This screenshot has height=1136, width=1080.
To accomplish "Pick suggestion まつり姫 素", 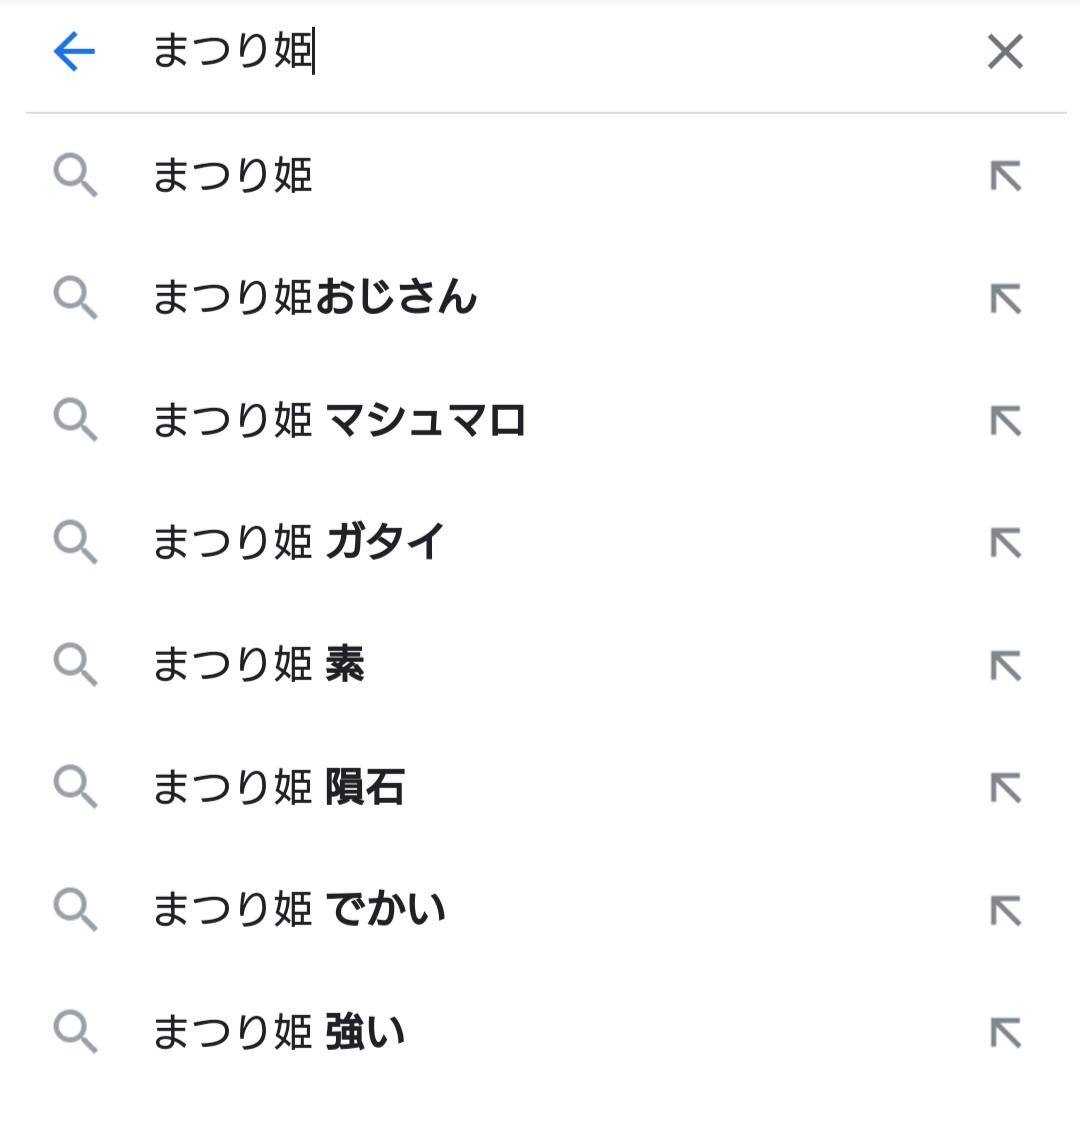I will [x=258, y=665].
